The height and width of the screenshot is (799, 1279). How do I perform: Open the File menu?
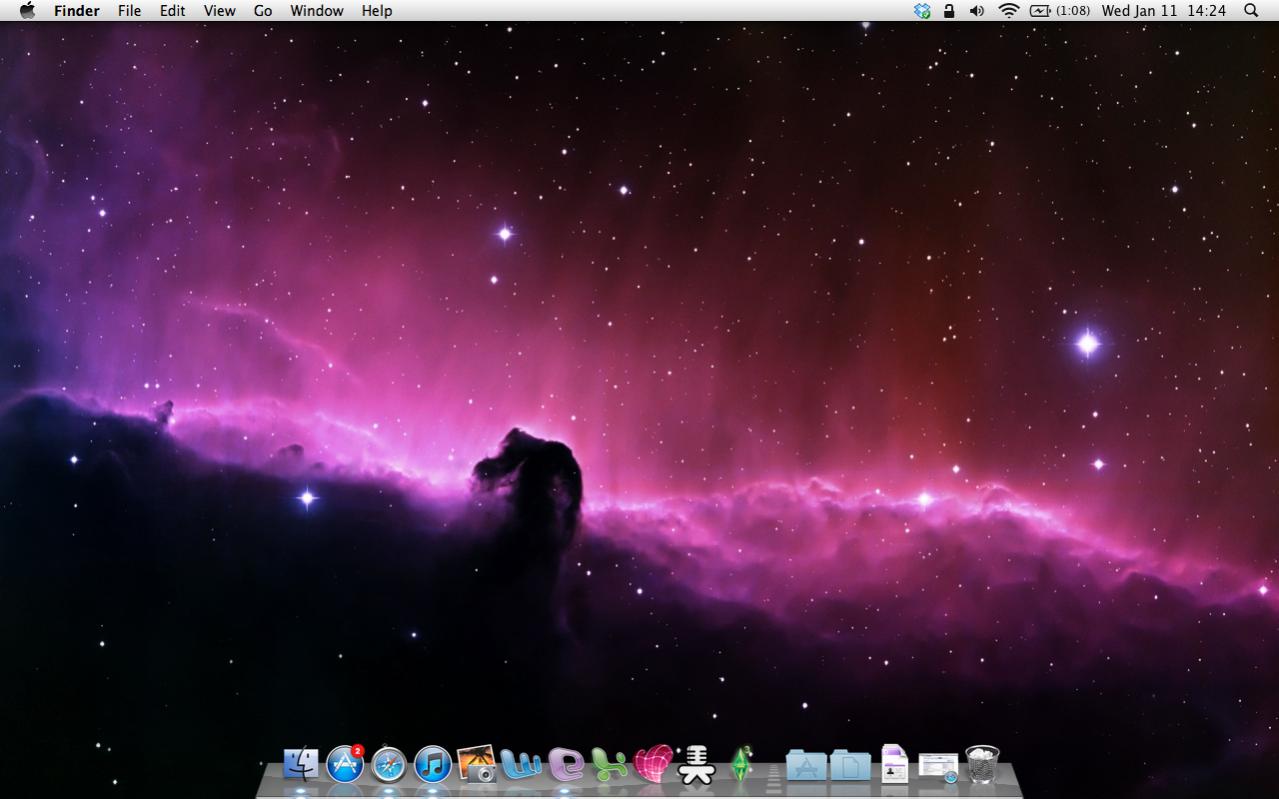coord(129,11)
